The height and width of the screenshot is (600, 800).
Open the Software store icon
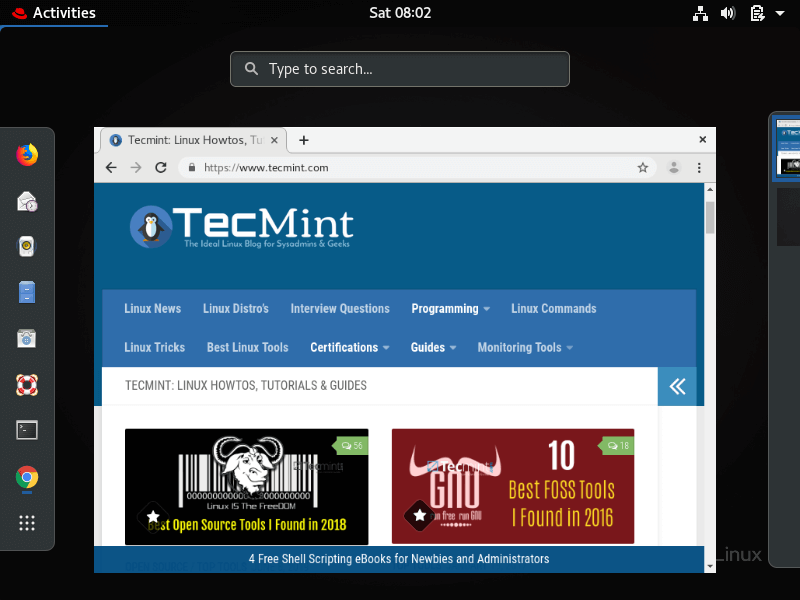point(27,338)
